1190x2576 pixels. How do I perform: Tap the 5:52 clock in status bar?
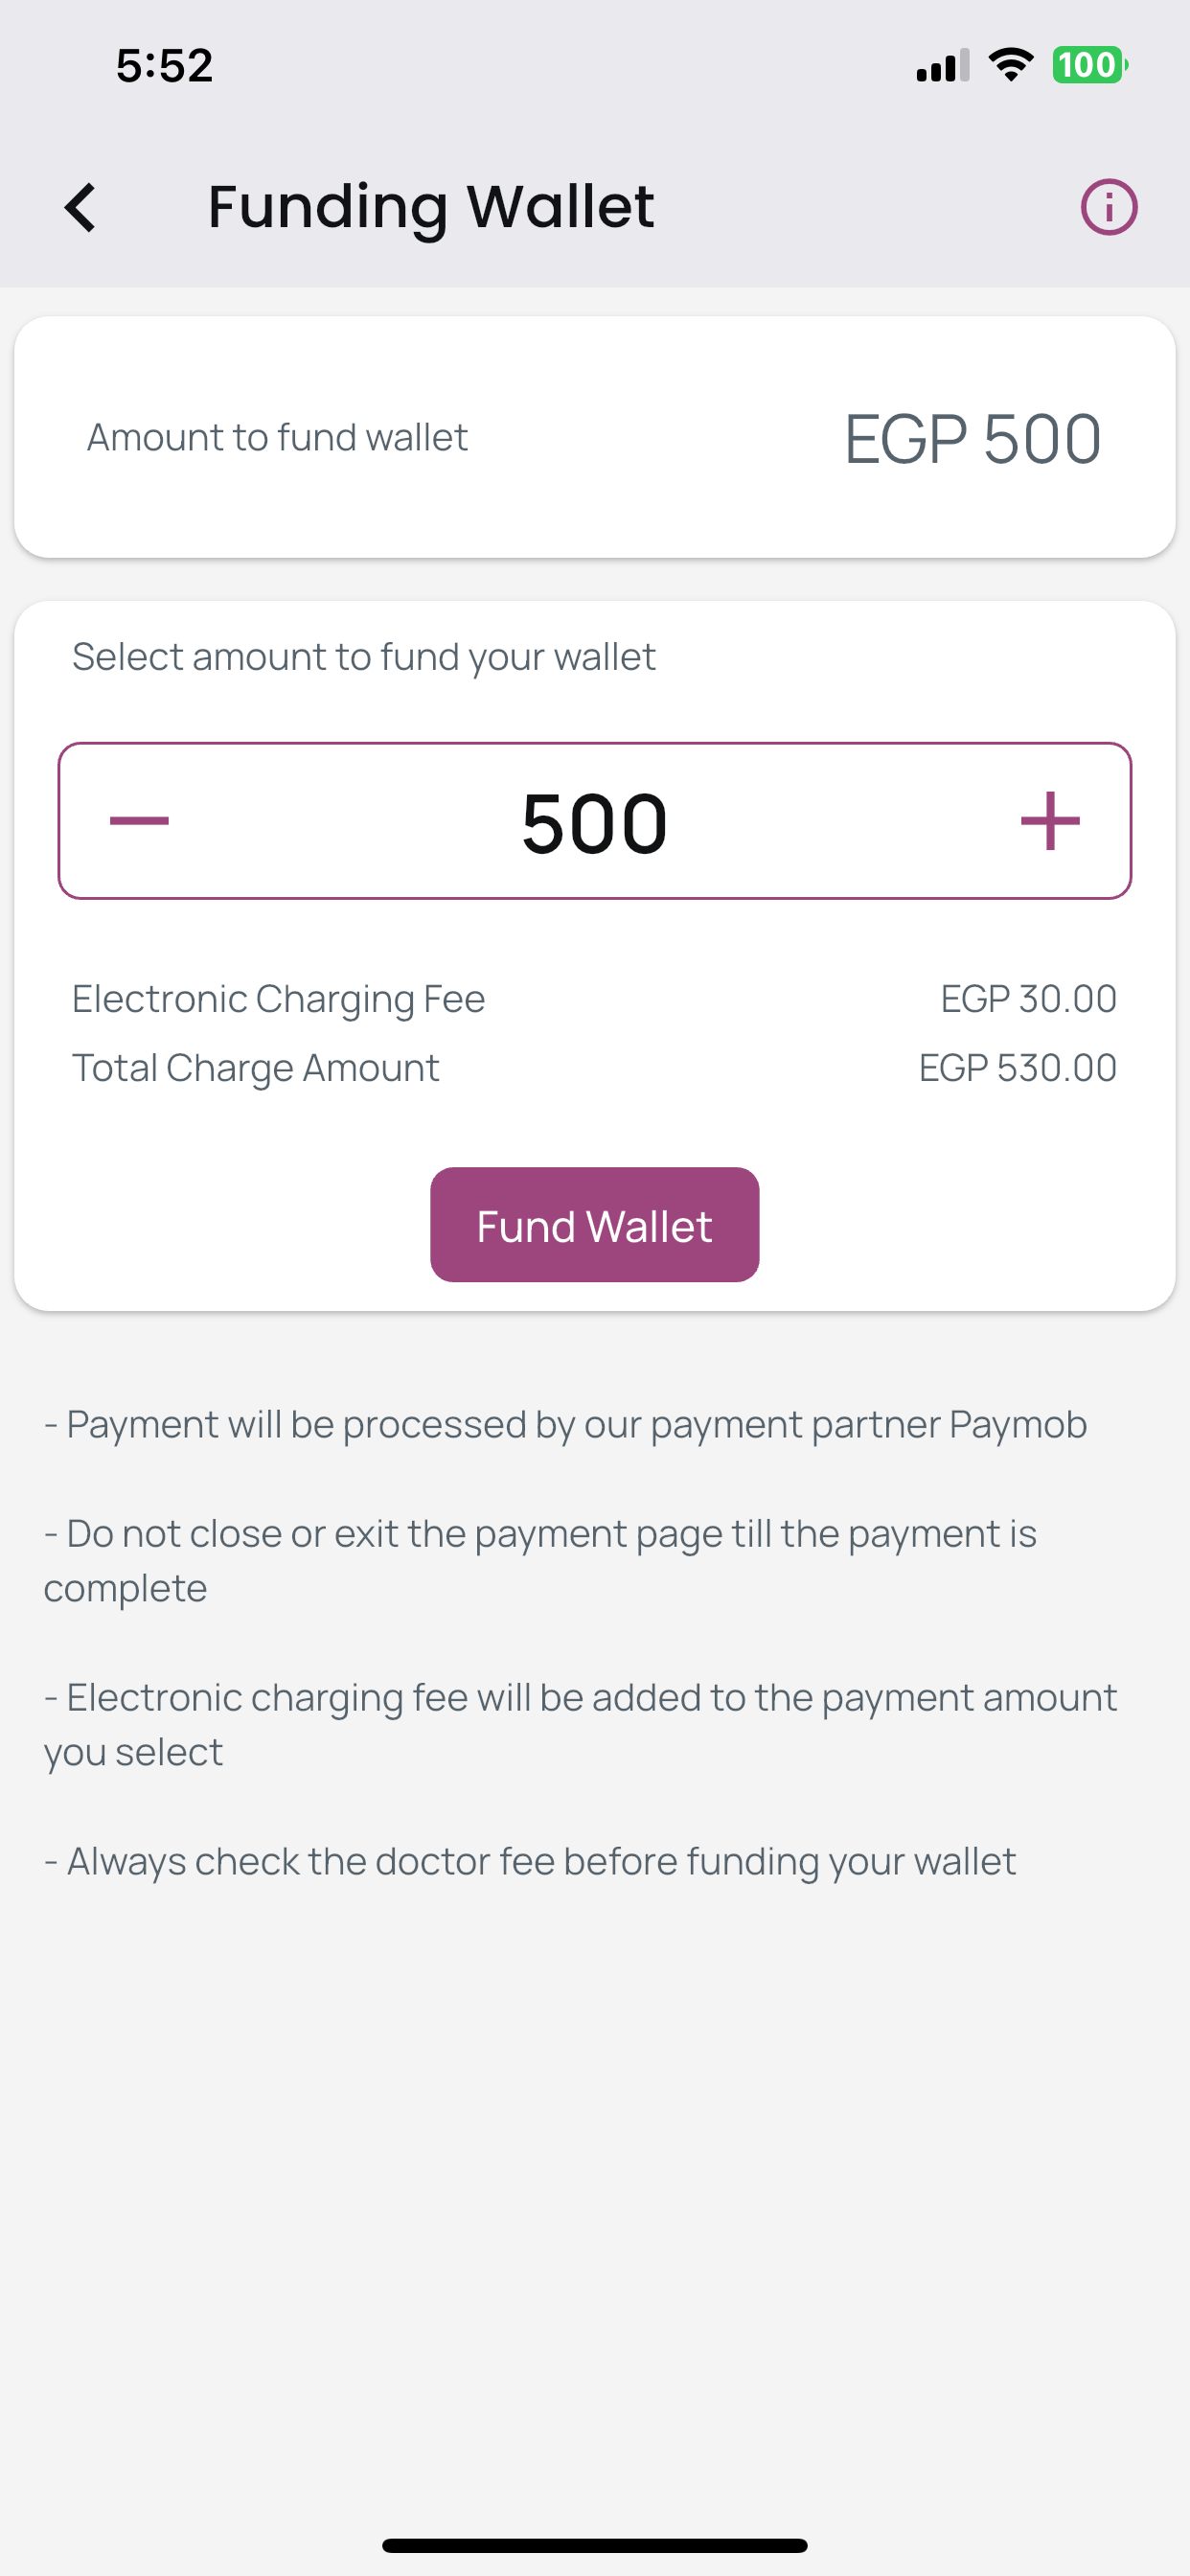164,66
